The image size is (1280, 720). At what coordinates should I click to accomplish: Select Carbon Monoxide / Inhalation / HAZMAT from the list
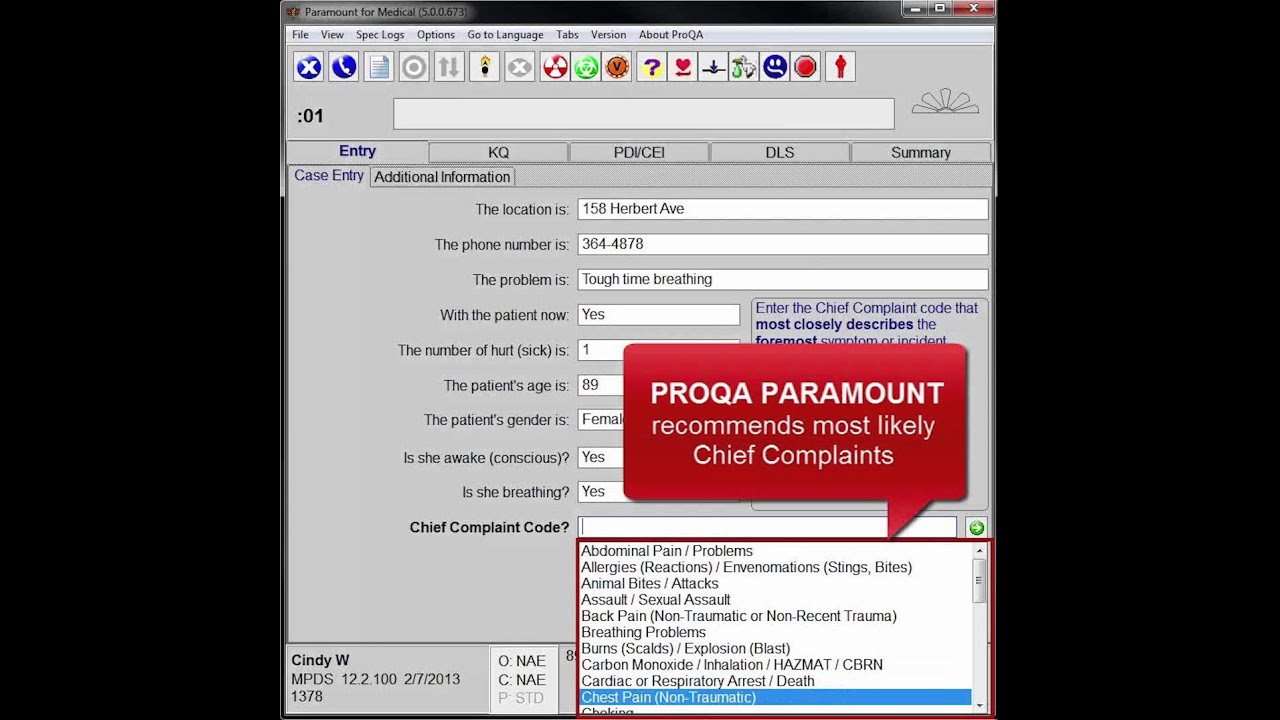775,665
